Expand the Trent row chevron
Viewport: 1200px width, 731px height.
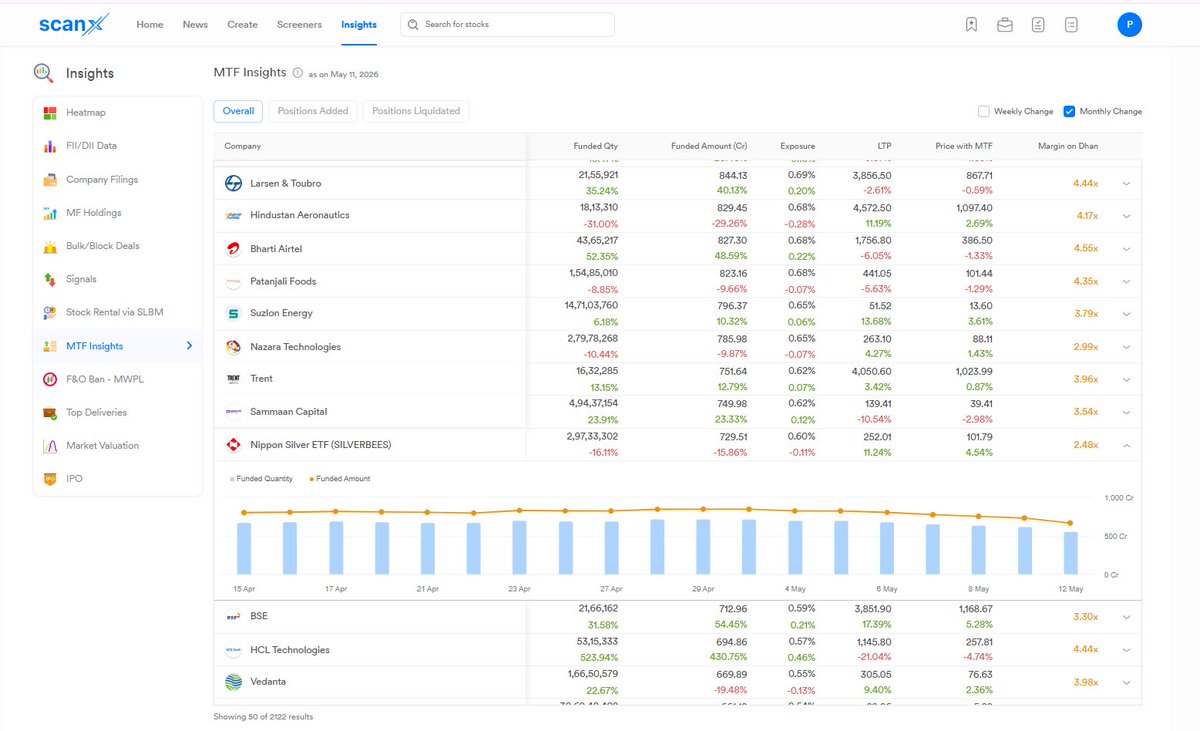[1126, 380]
